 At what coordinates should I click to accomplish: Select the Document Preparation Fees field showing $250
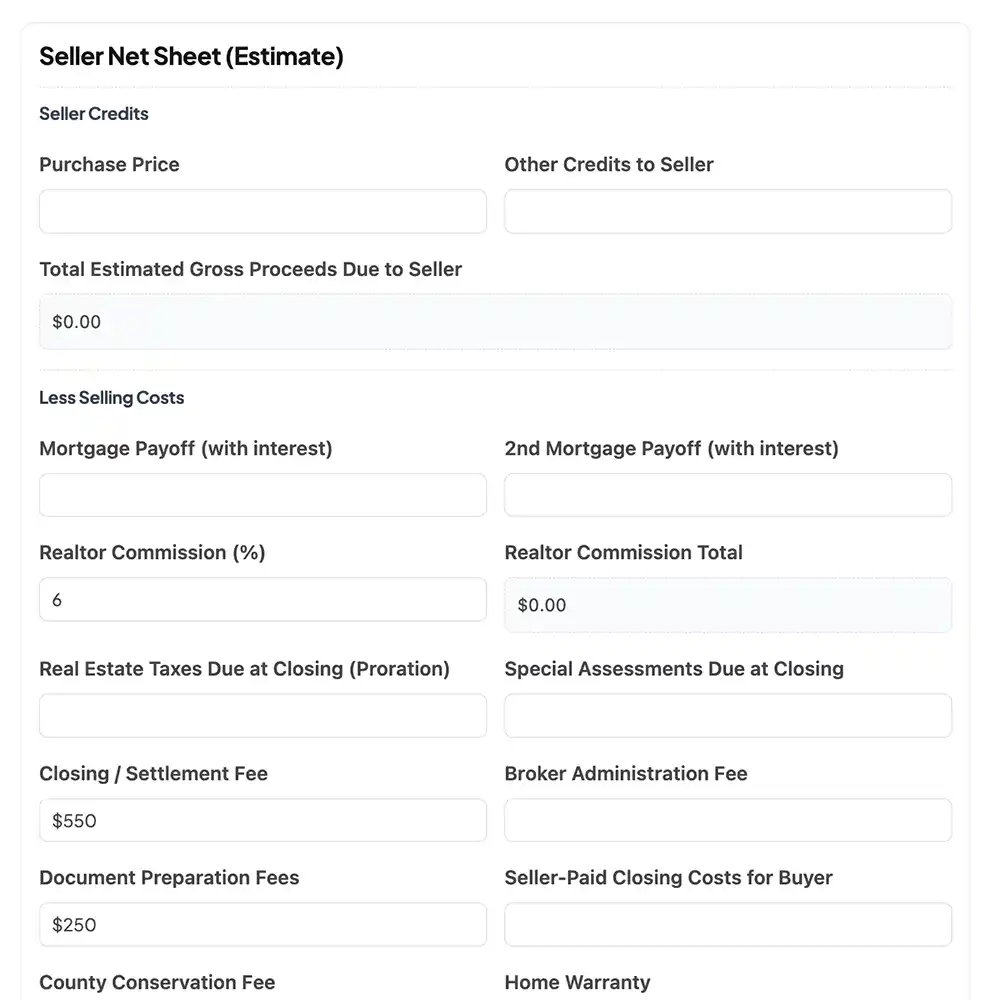(262, 924)
